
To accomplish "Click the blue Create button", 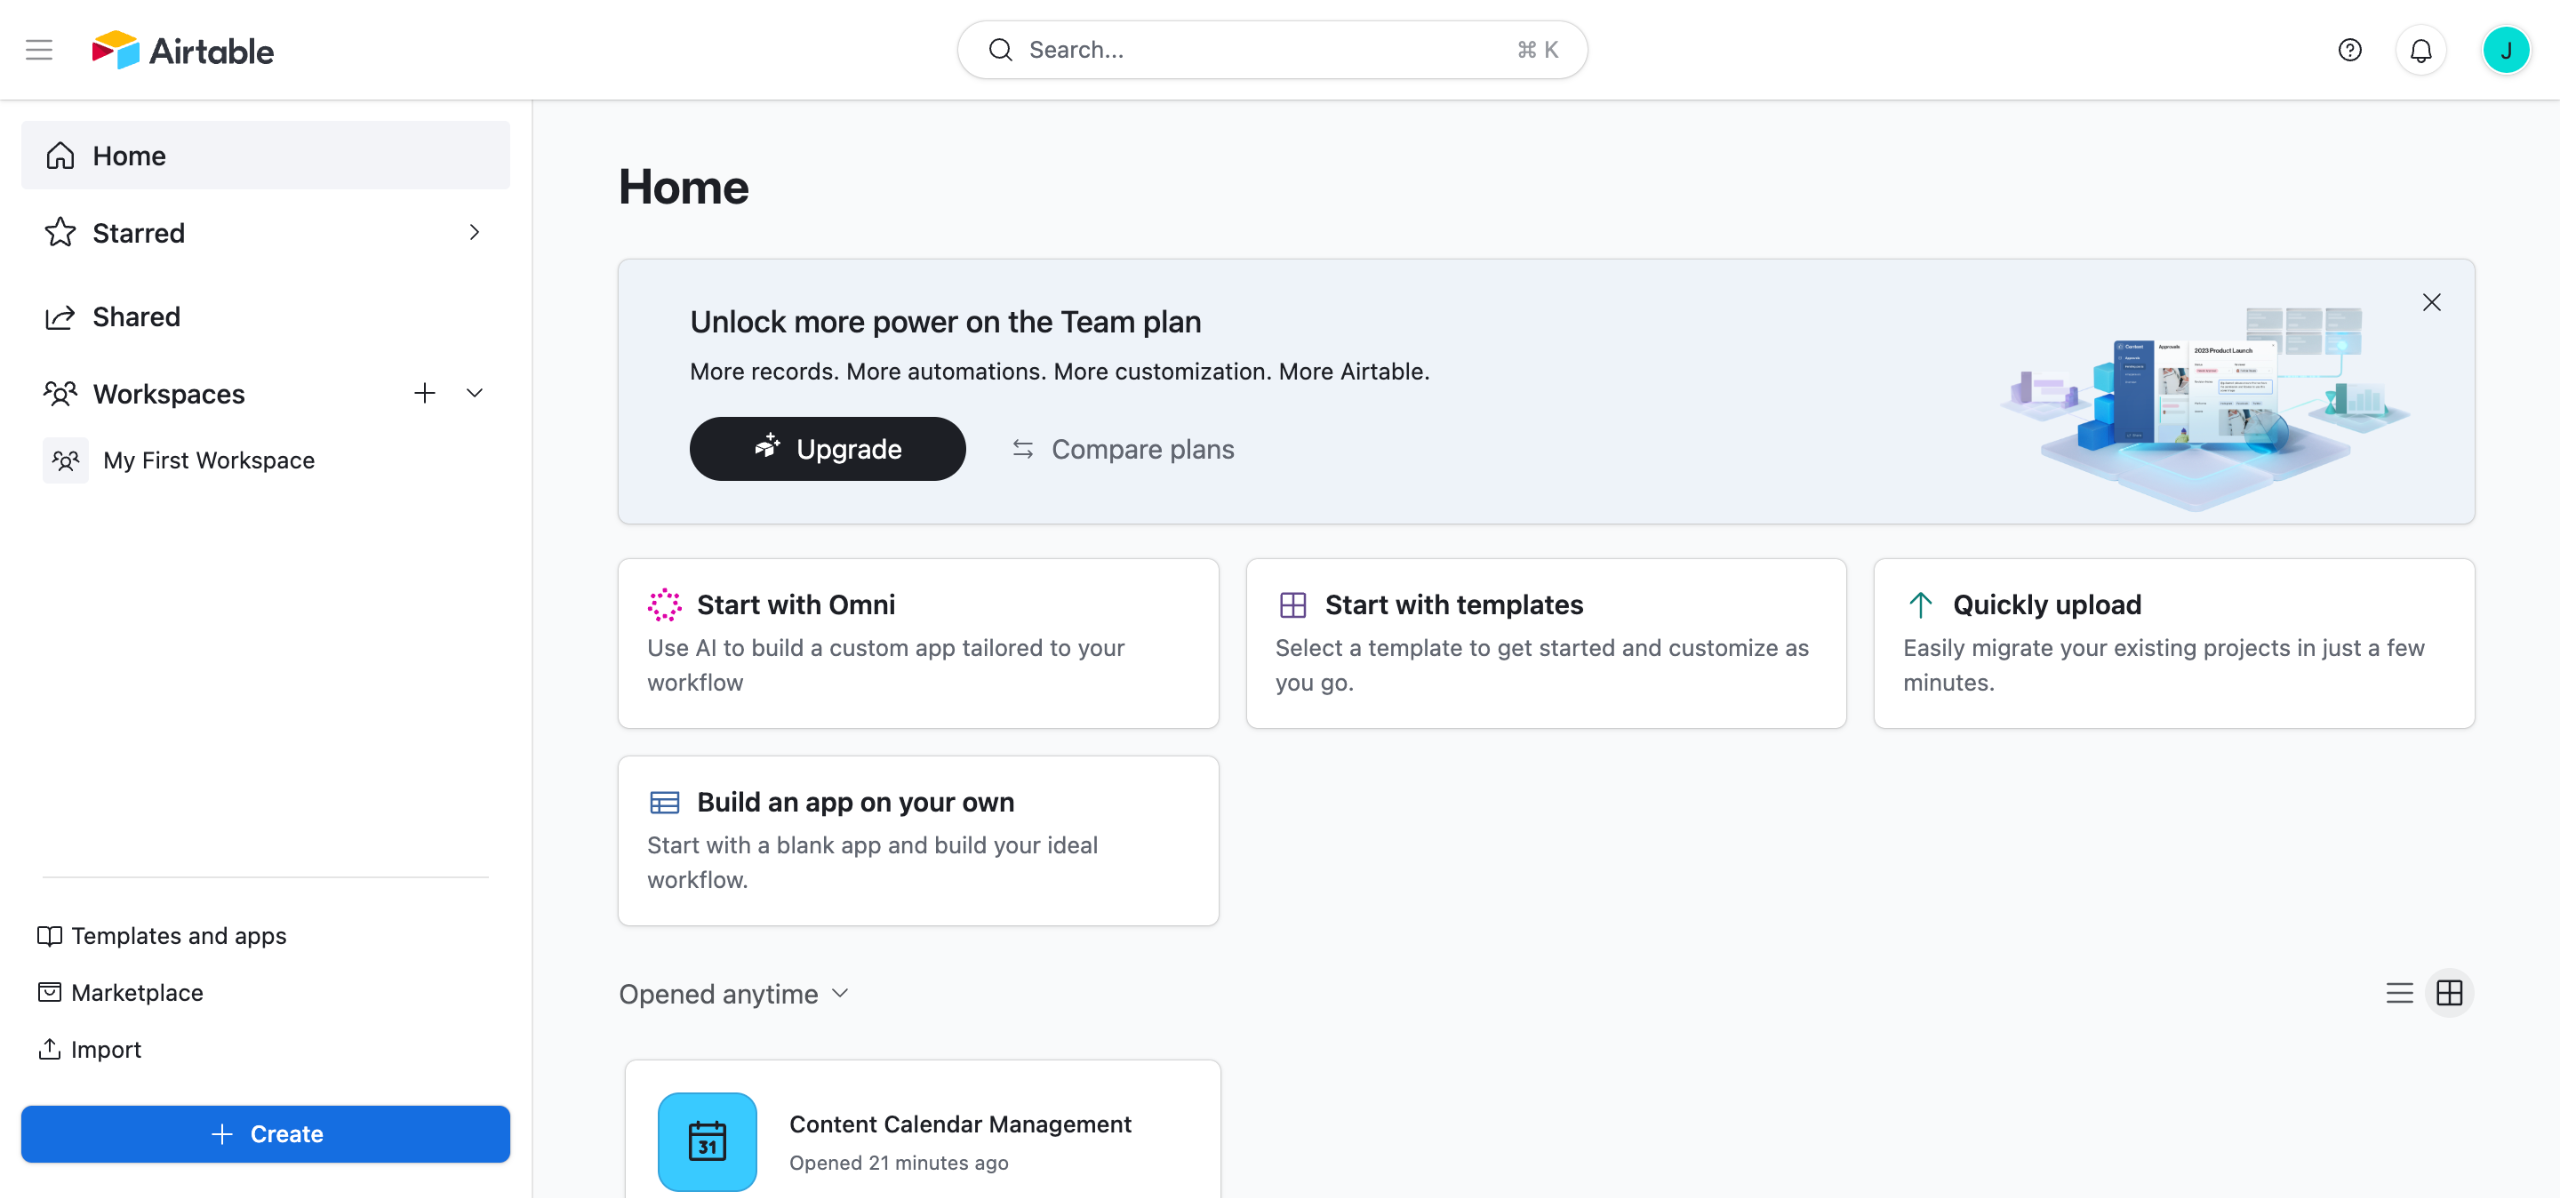I will click(x=265, y=1133).
